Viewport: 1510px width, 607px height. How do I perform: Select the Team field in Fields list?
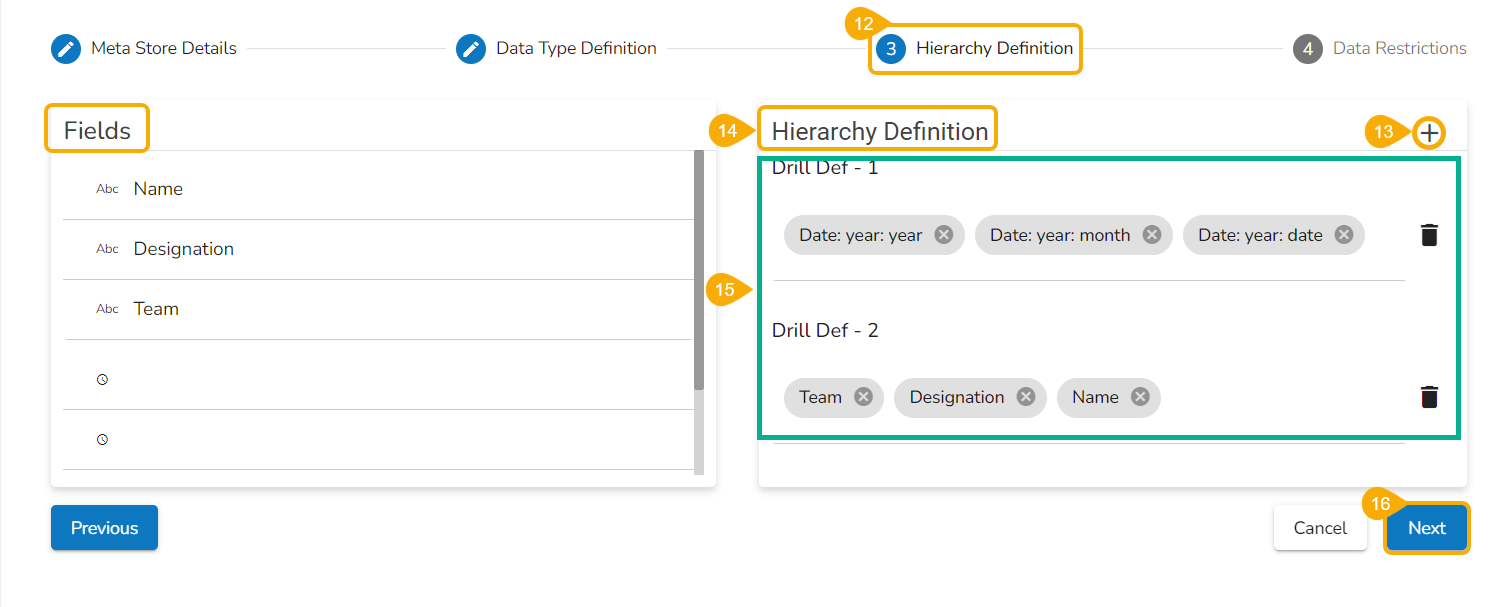pos(156,309)
